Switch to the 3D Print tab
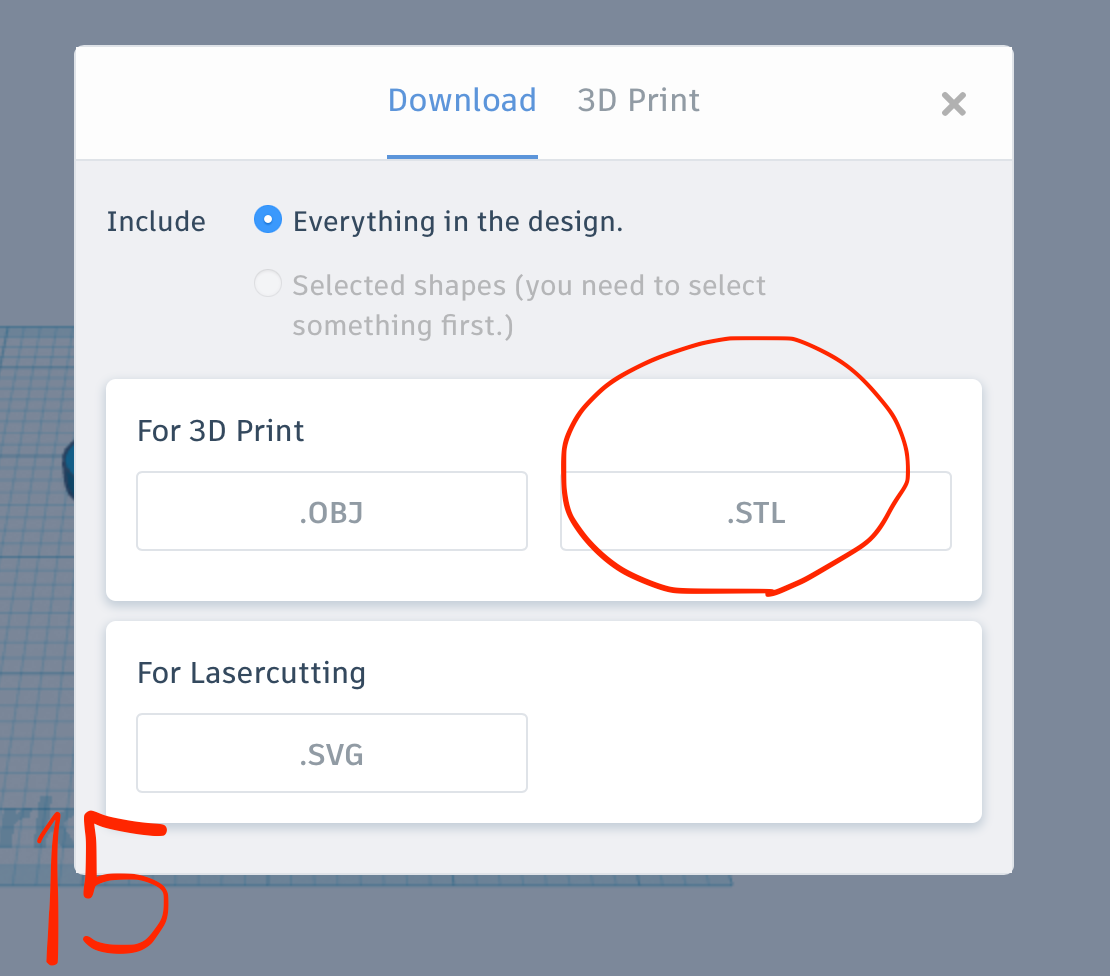The width and height of the screenshot is (1110, 976). click(x=639, y=101)
